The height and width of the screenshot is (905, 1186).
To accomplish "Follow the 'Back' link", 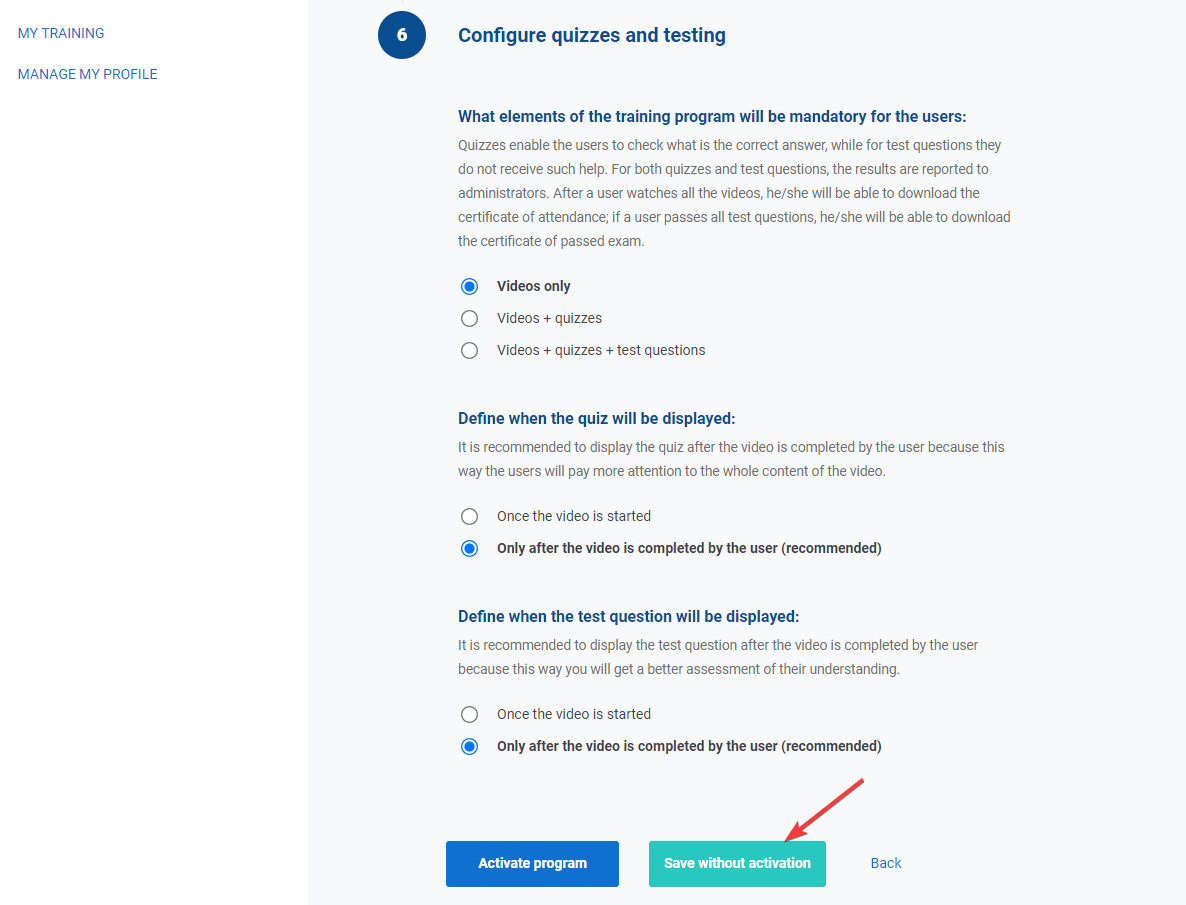I will [x=885, y=863].
